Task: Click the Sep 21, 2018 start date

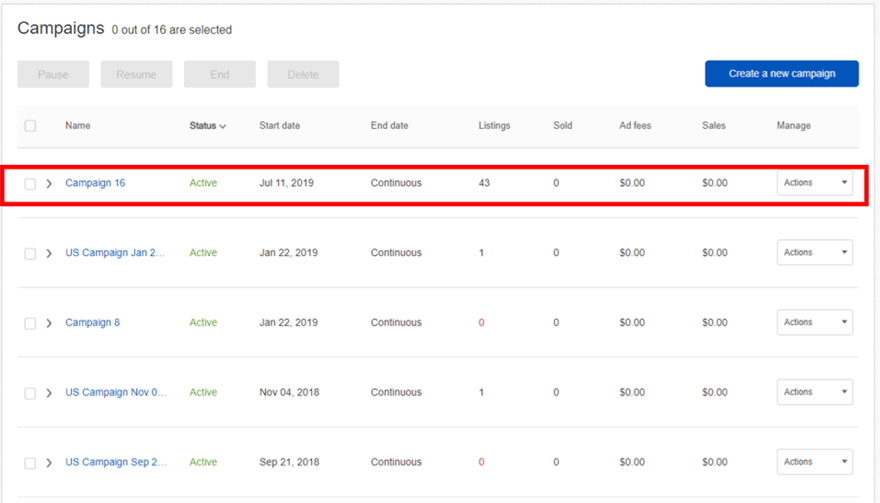Action: pyautogui.click(x=289, y=461)
